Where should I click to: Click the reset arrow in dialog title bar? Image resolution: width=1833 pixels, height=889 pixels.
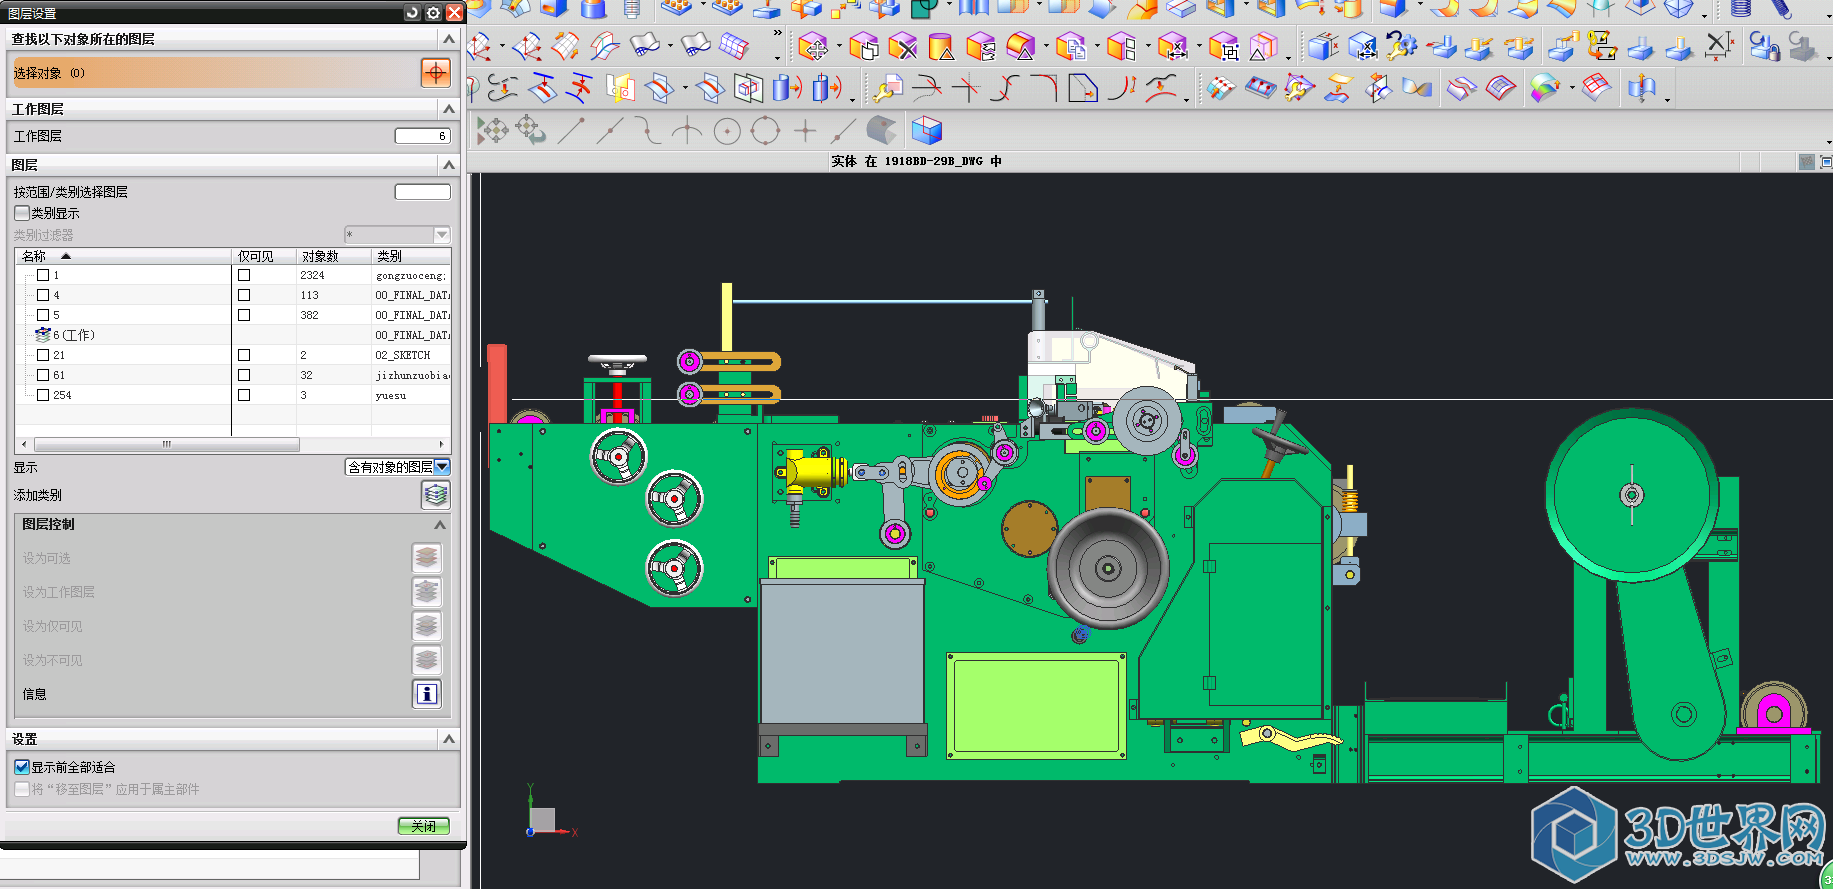413,13
